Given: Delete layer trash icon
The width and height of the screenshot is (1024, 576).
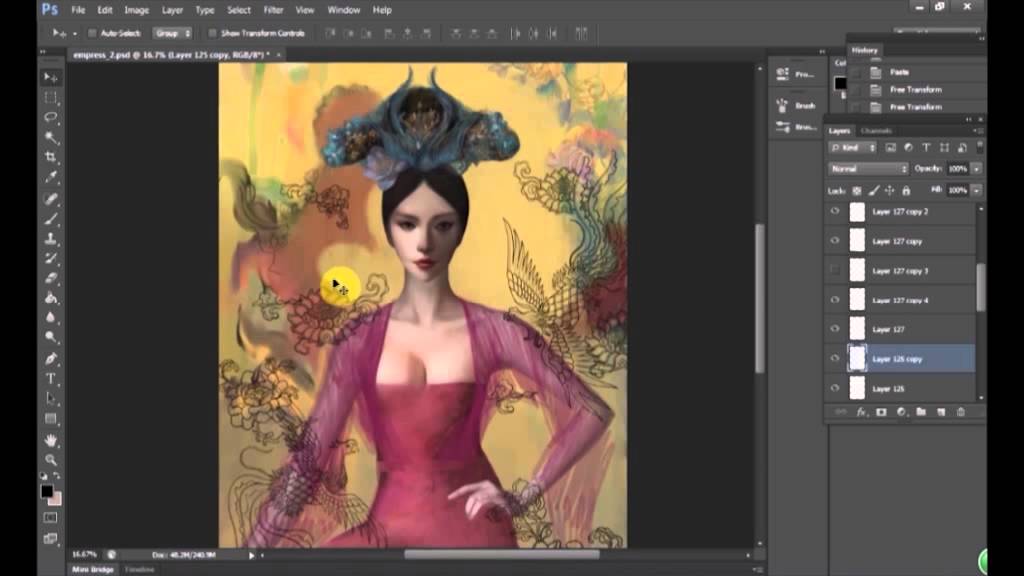Looking at the screenshot, I should coord(961,412).
